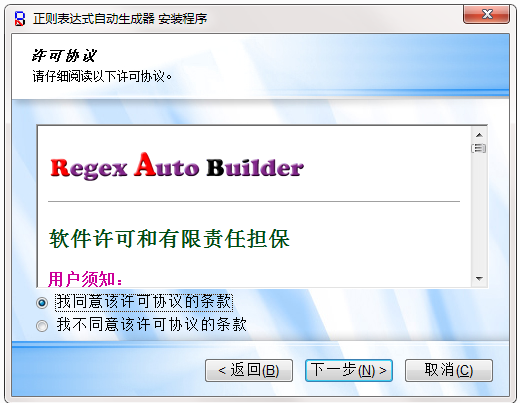Screen dimensions: 520x403
Task: Select 我不同意该许可协议的条款 radio button
Action: coord(42,326)
